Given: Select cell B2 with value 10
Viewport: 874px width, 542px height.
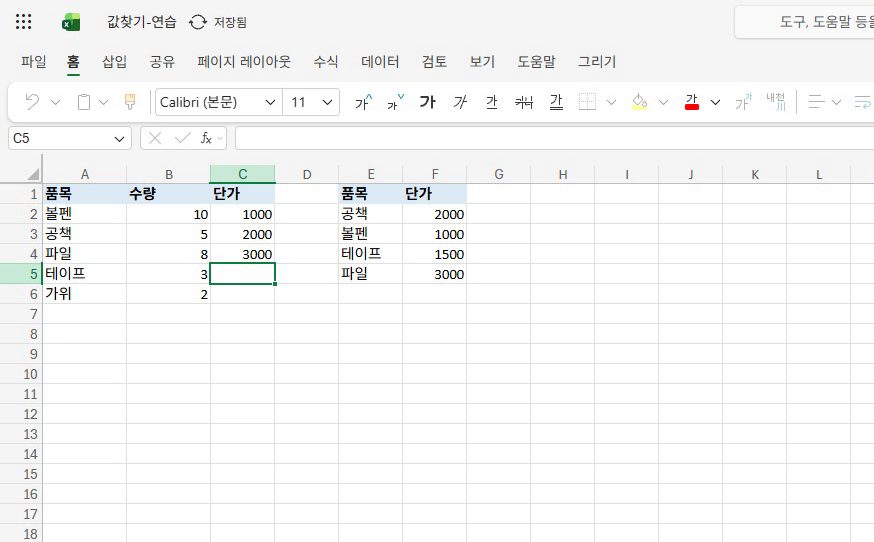Looking at the screenshot, I should point(168,214).
